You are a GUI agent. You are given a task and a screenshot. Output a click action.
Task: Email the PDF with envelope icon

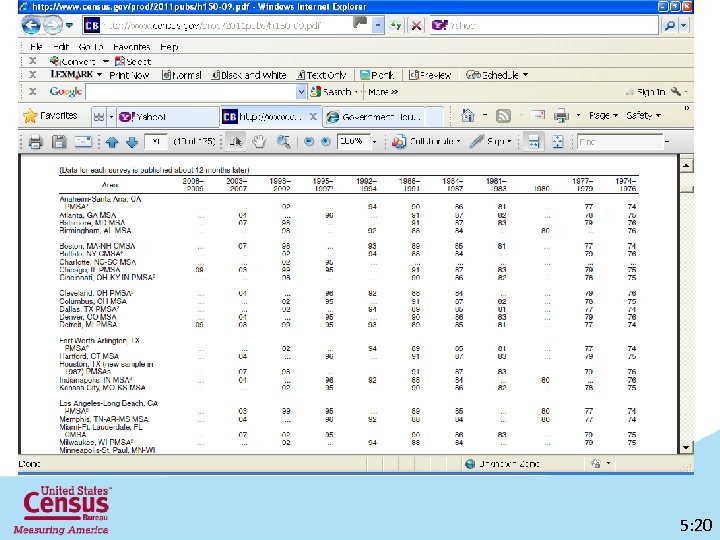[x=83, y=142]
